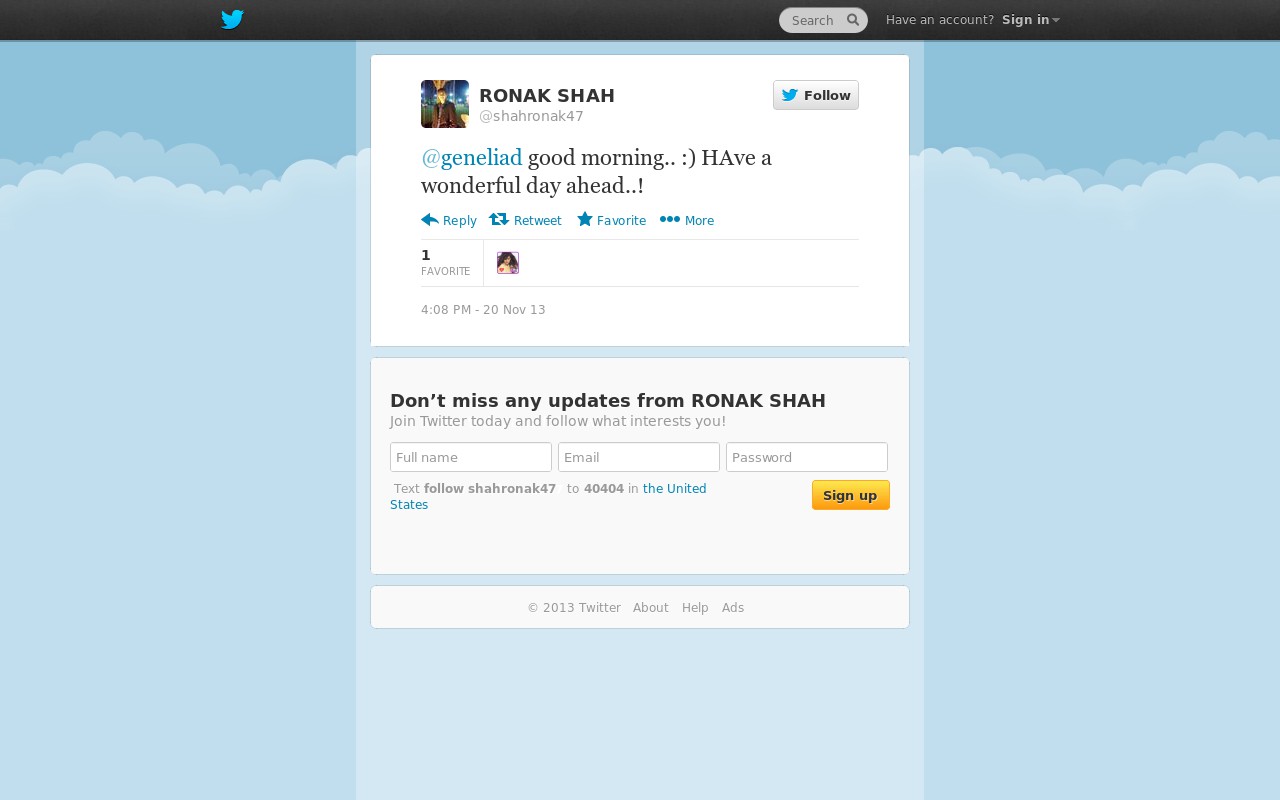View the 1 Favorite count
The image size is (1280, 800).
tap(446, 263)
